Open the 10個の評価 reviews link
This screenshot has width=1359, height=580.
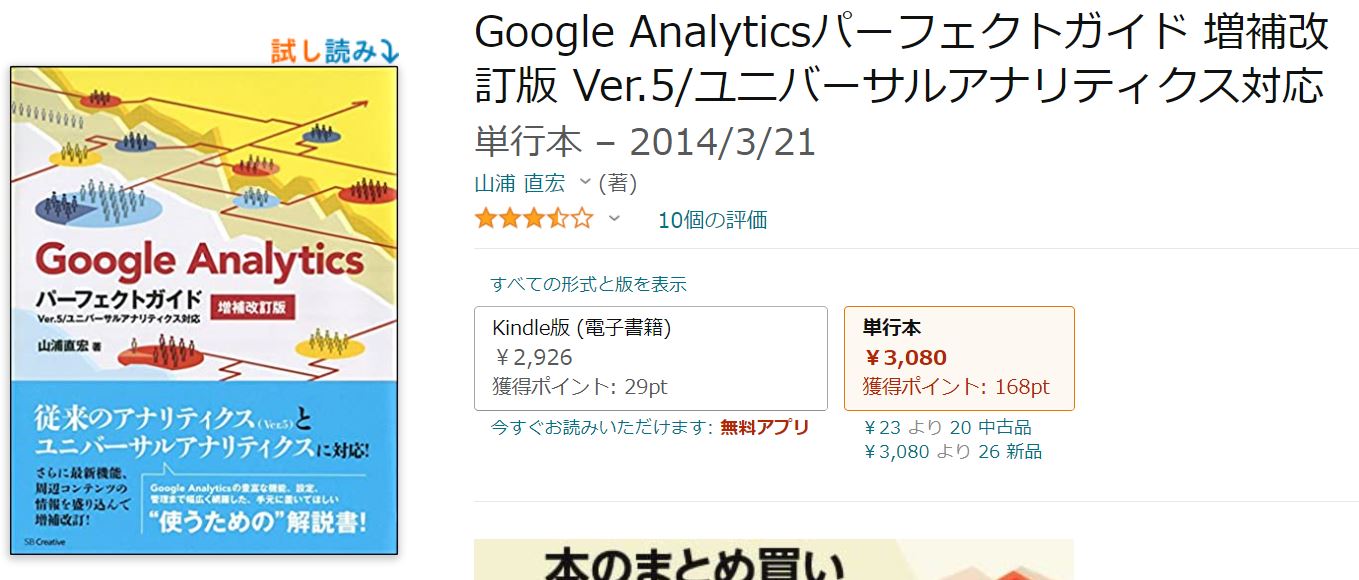pyautogui.click(x=712, y=220)
